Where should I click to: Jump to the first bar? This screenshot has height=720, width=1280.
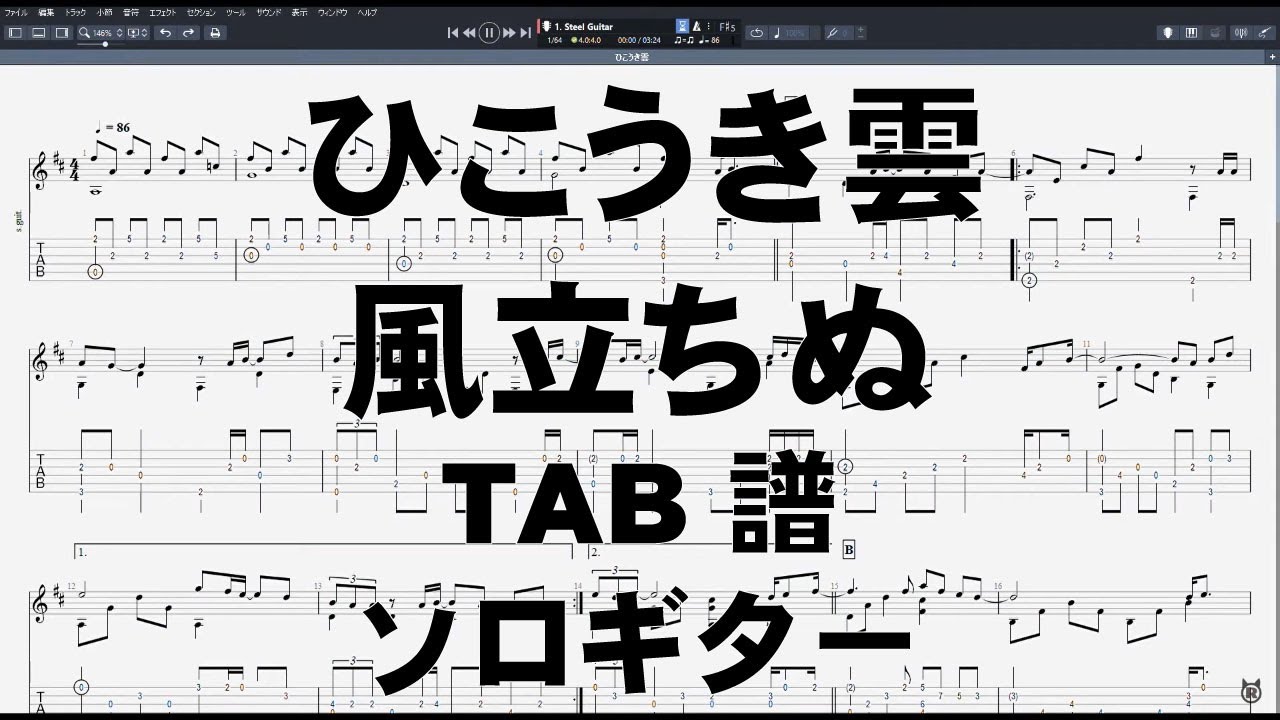pos(453,33)
